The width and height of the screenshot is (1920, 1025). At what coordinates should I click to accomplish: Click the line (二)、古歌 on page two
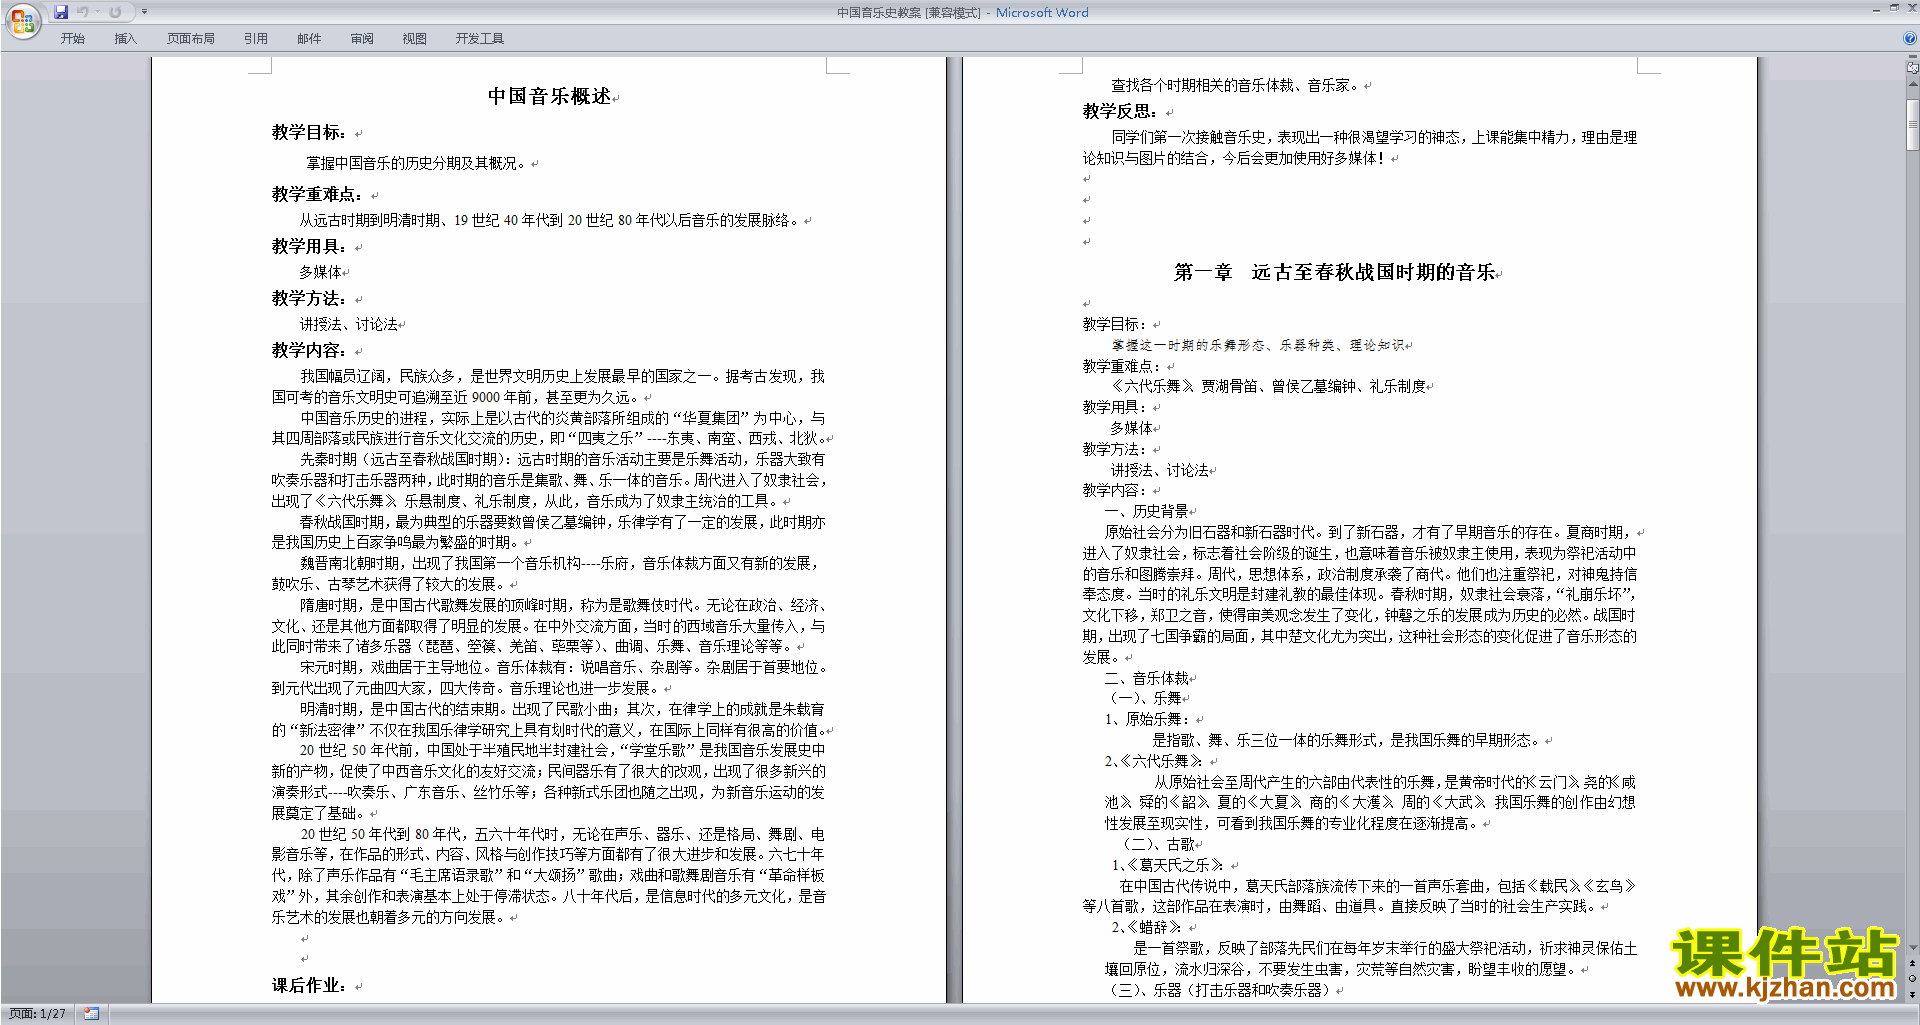(x=1159, y=844)
